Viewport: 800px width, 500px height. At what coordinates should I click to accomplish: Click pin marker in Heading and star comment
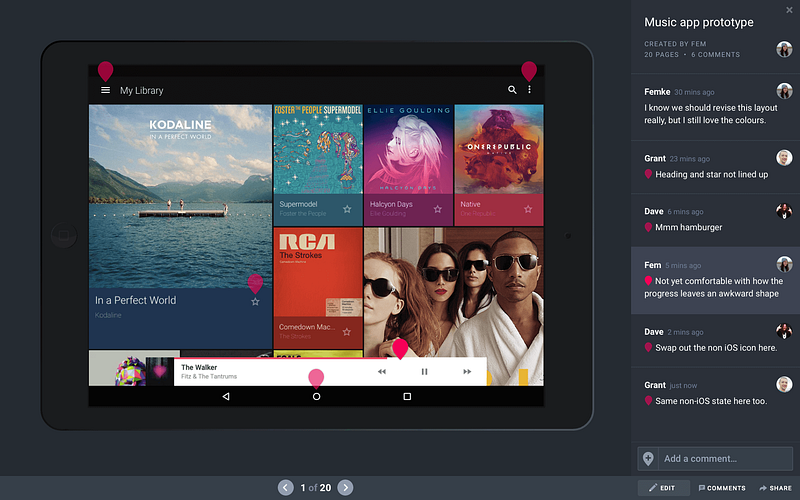click(648, 174)
